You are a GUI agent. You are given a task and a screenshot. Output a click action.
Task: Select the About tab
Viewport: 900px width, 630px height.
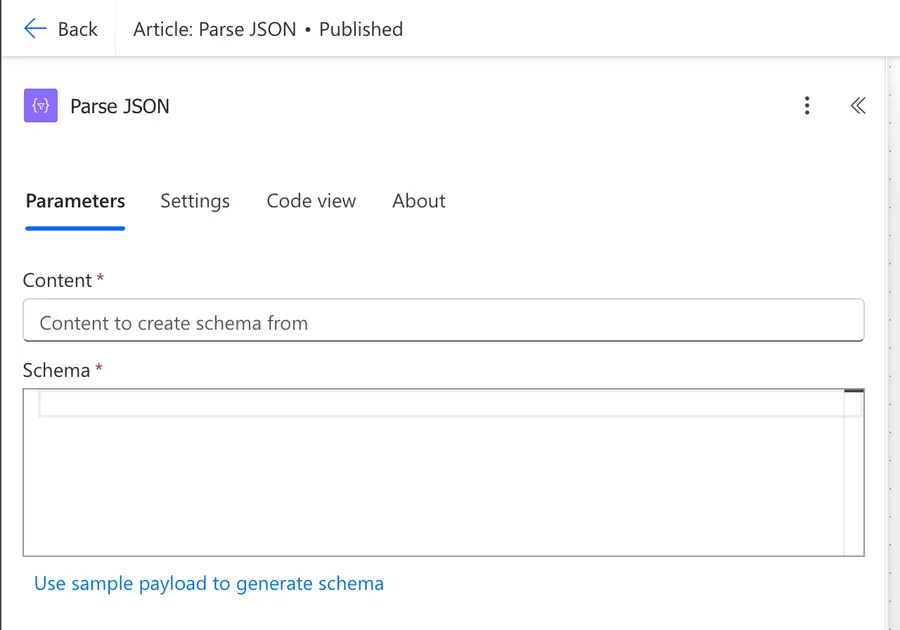(418, 201)
